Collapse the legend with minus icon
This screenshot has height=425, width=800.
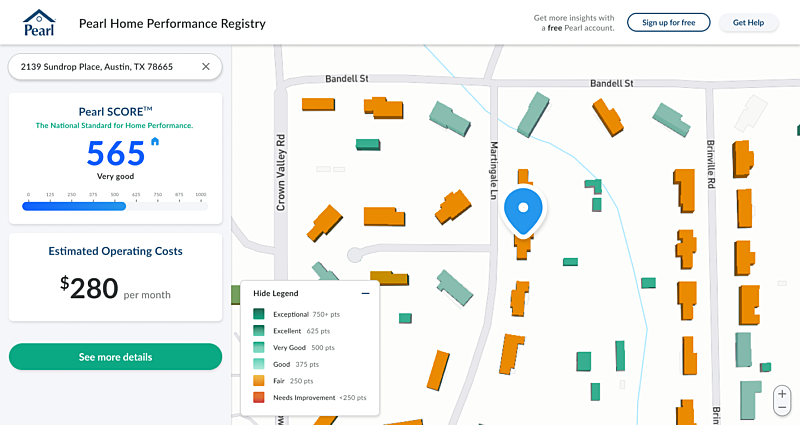pos(366,293)
